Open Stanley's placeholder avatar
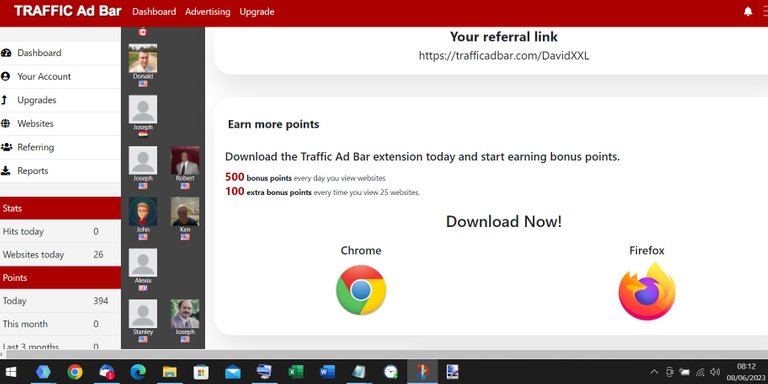Viewport: 768px width, 384px height. click(143, 313)
